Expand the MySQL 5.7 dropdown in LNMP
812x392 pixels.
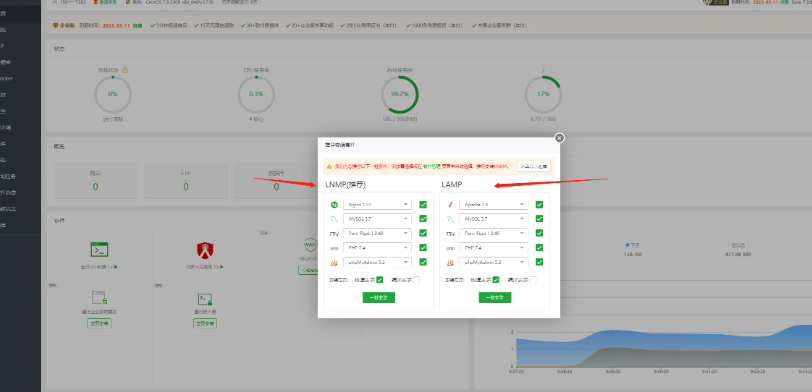tap(377, 219)
